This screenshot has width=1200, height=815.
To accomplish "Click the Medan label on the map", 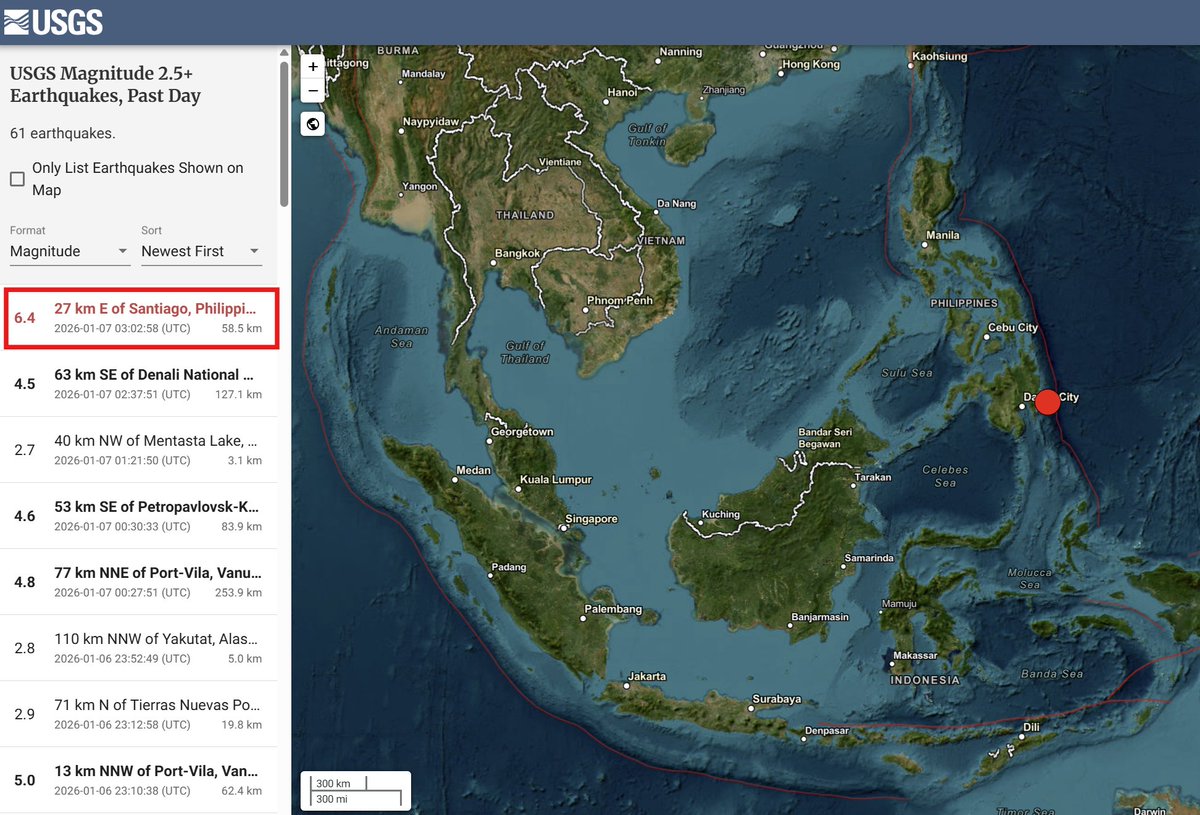I will coord(473,470).
